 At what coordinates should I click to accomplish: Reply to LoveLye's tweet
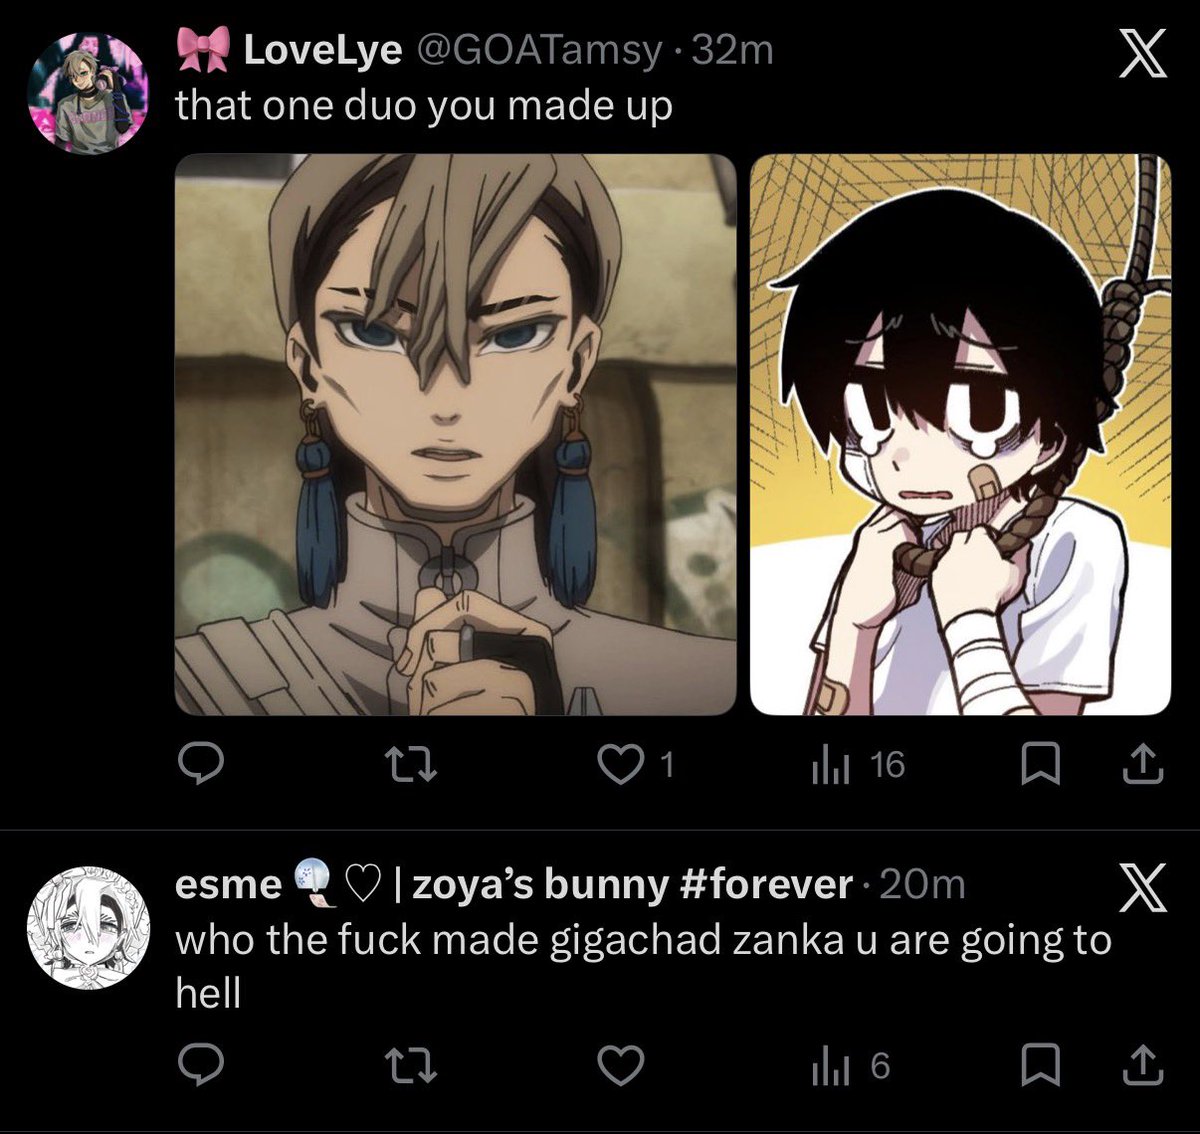coord(200,765)
